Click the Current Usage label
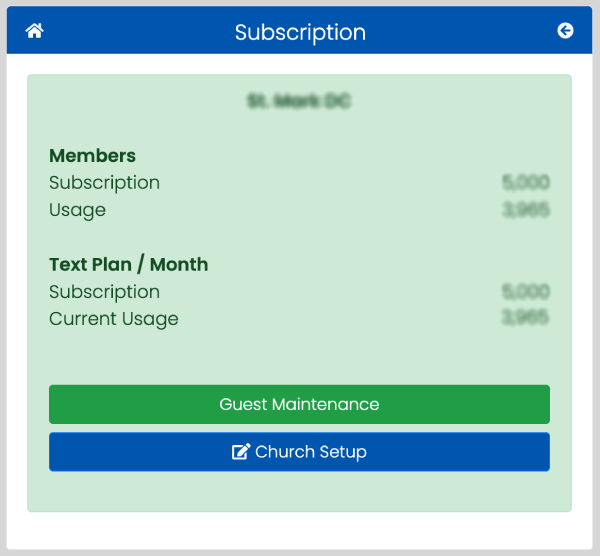The image size is (600, 556). (x=114, y=319)
